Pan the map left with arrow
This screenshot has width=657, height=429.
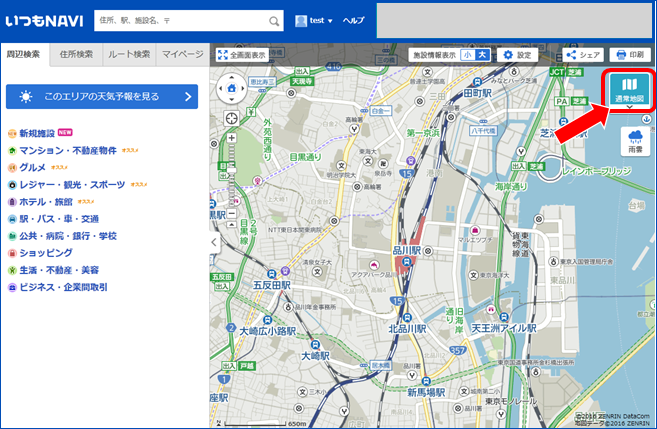221,88
